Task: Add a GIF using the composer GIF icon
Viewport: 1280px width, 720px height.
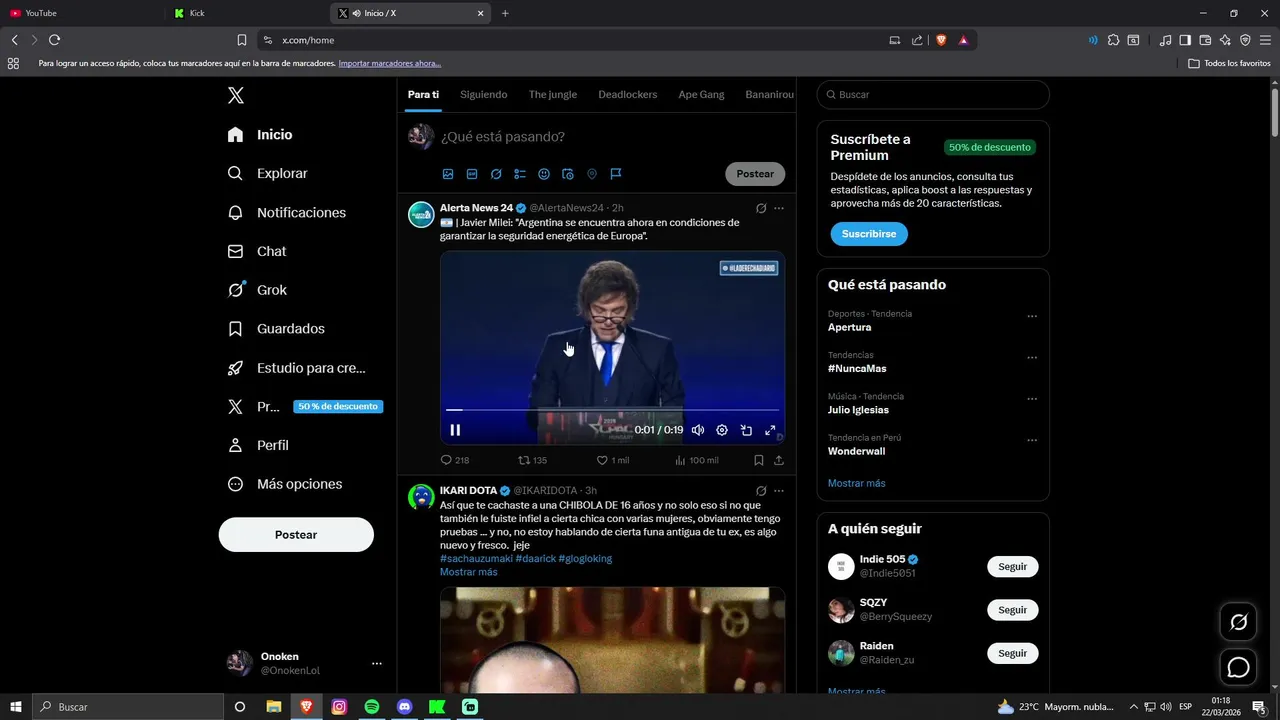Action: tap(472, 174)
